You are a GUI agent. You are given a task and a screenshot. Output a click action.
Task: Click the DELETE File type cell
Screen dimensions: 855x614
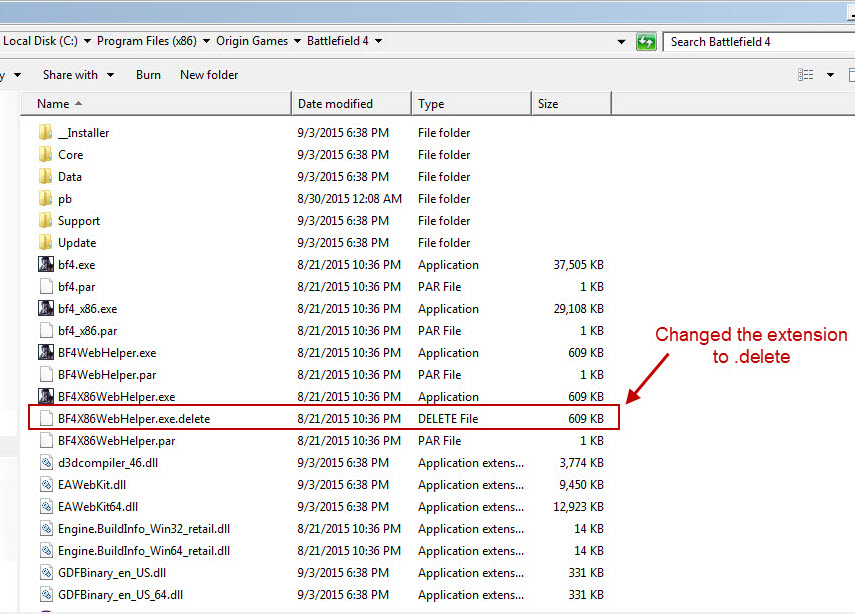coord(448,419)
